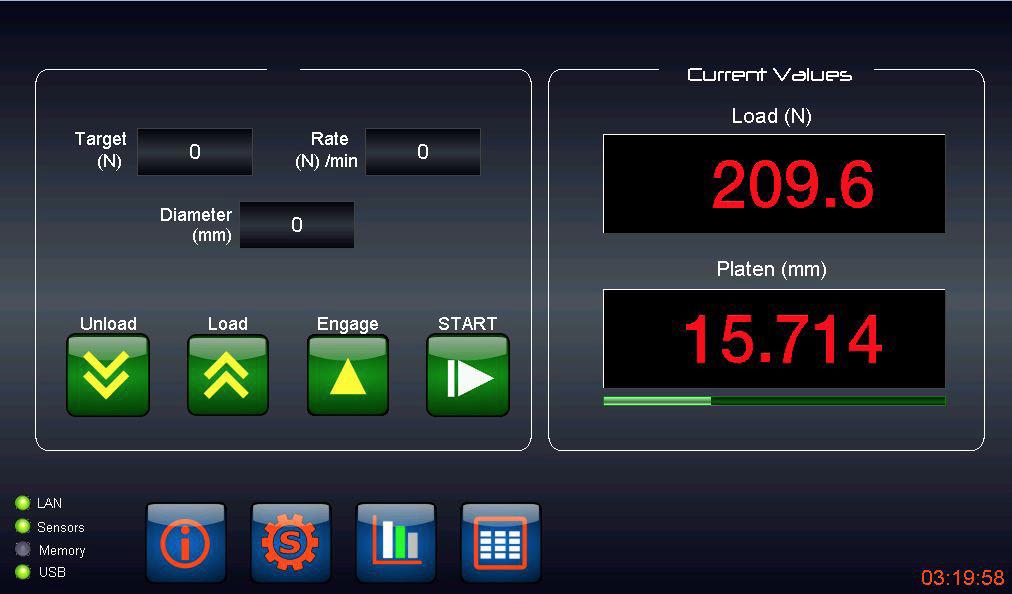This screenshot has height=594, width=1012.
Task: Click the USB status indicator light
Action: click(22, 572)
